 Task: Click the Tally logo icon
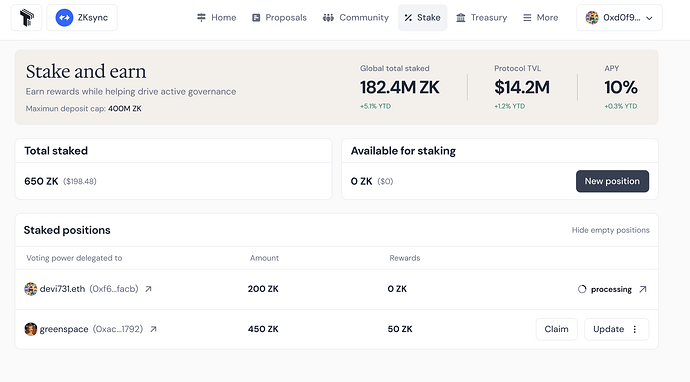[26, 18]
